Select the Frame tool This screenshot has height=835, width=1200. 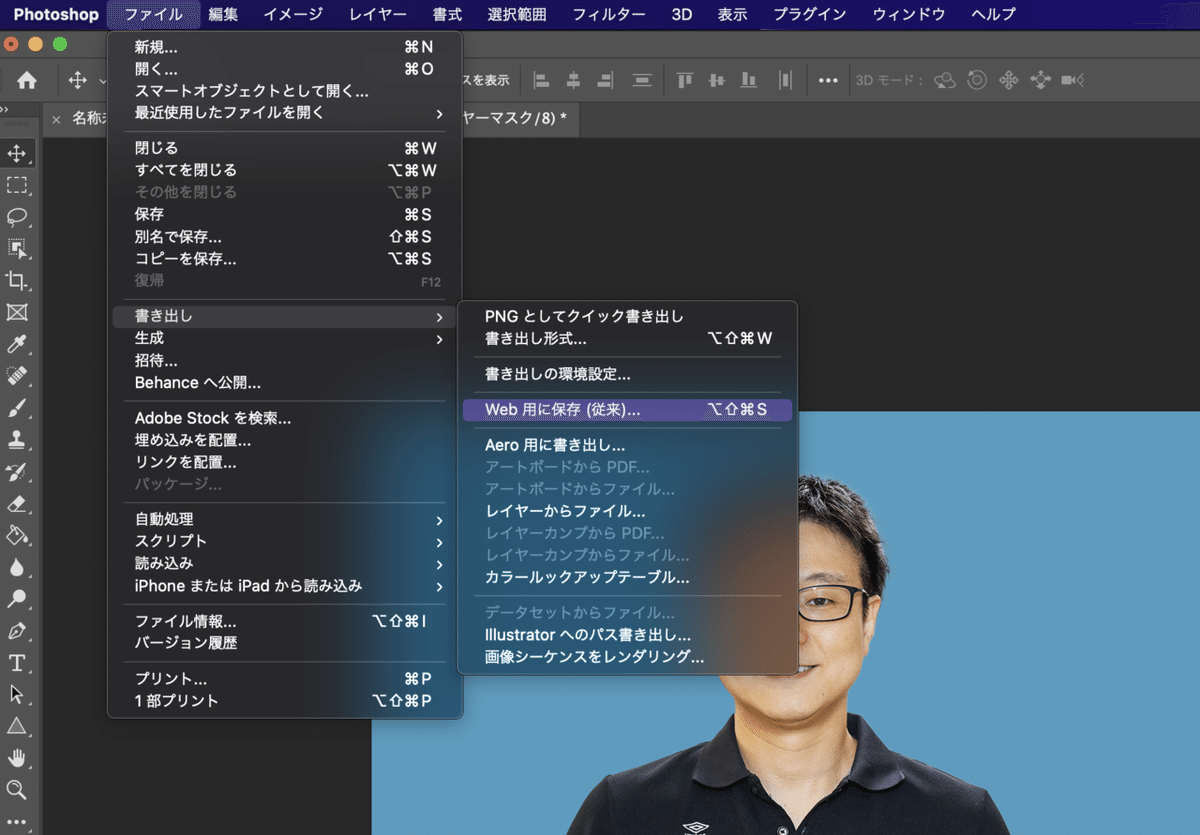(x=17, y=313)
